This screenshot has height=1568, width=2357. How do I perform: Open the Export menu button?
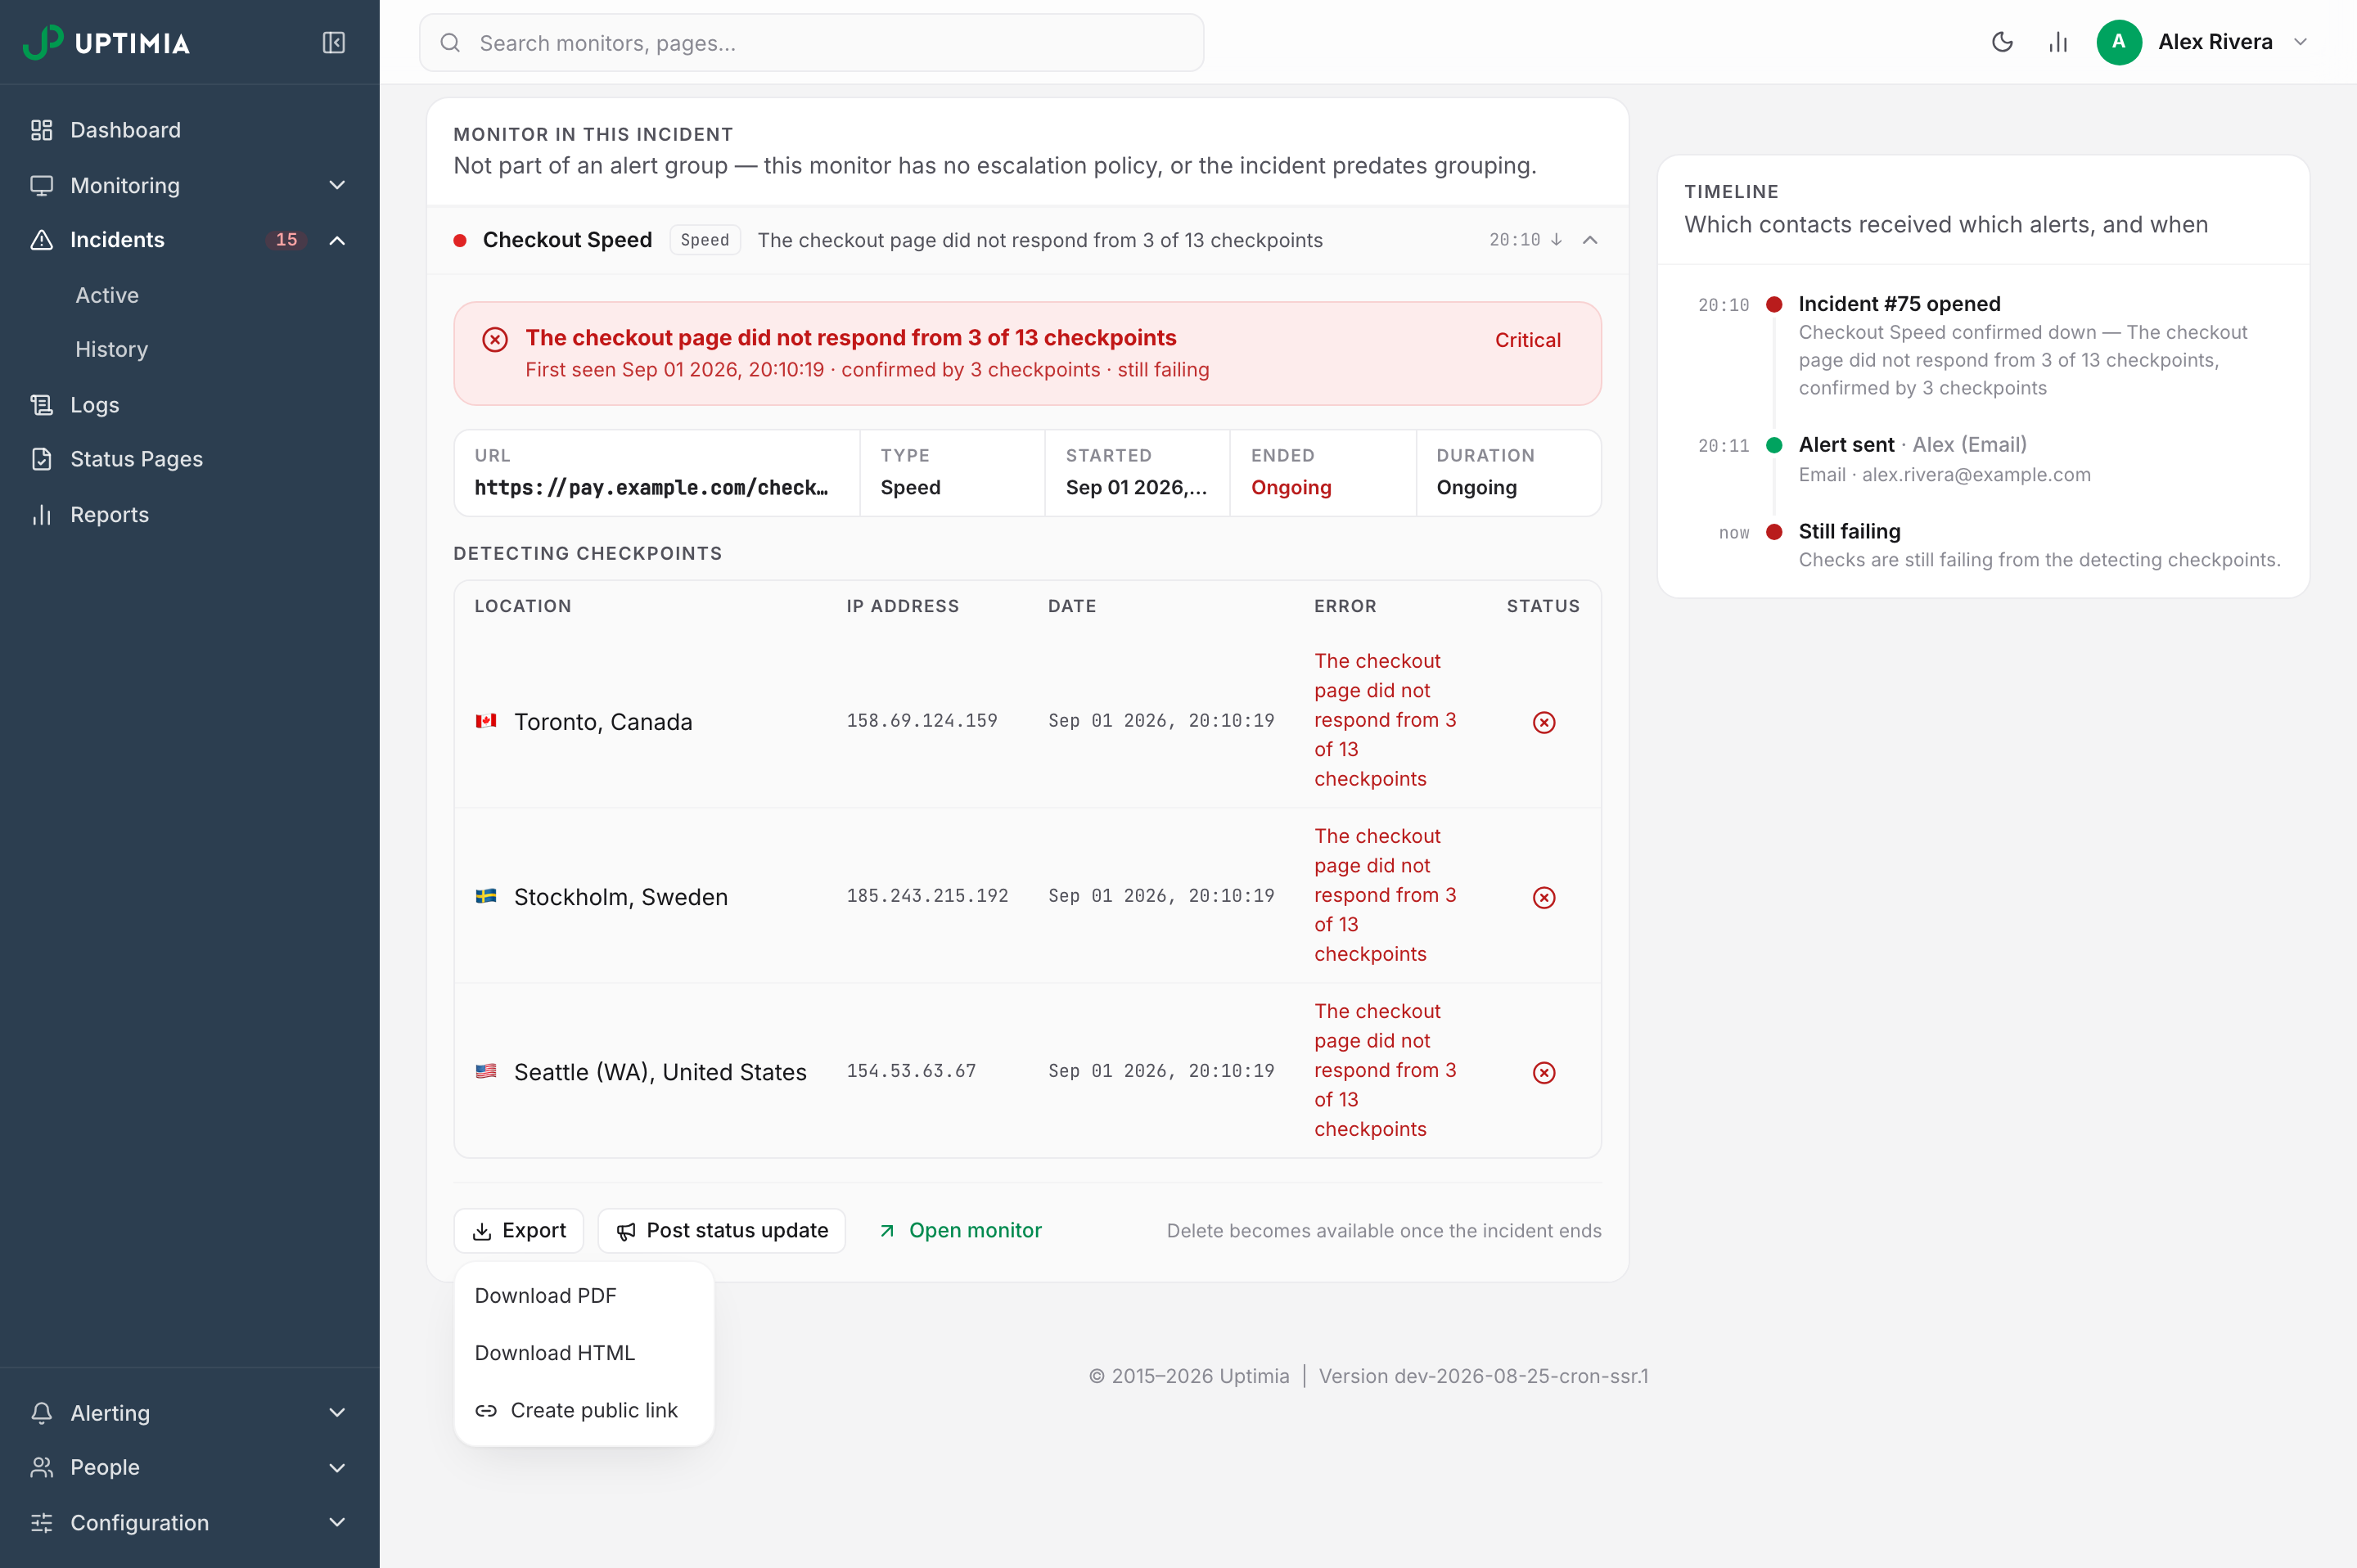518,1230
